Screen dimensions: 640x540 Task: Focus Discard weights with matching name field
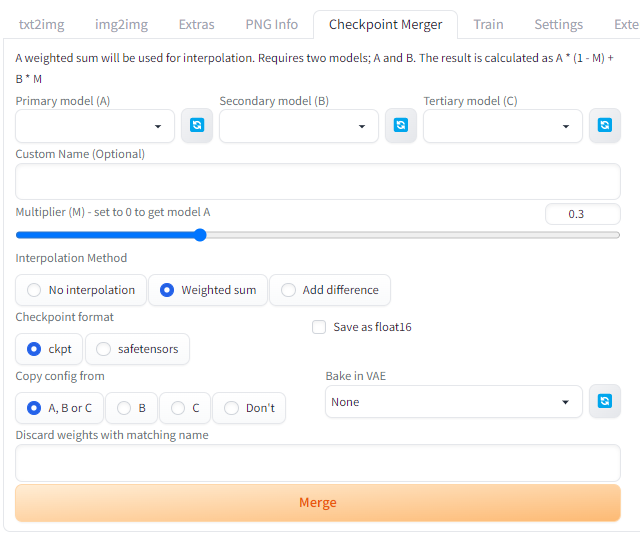coord(318,463)
